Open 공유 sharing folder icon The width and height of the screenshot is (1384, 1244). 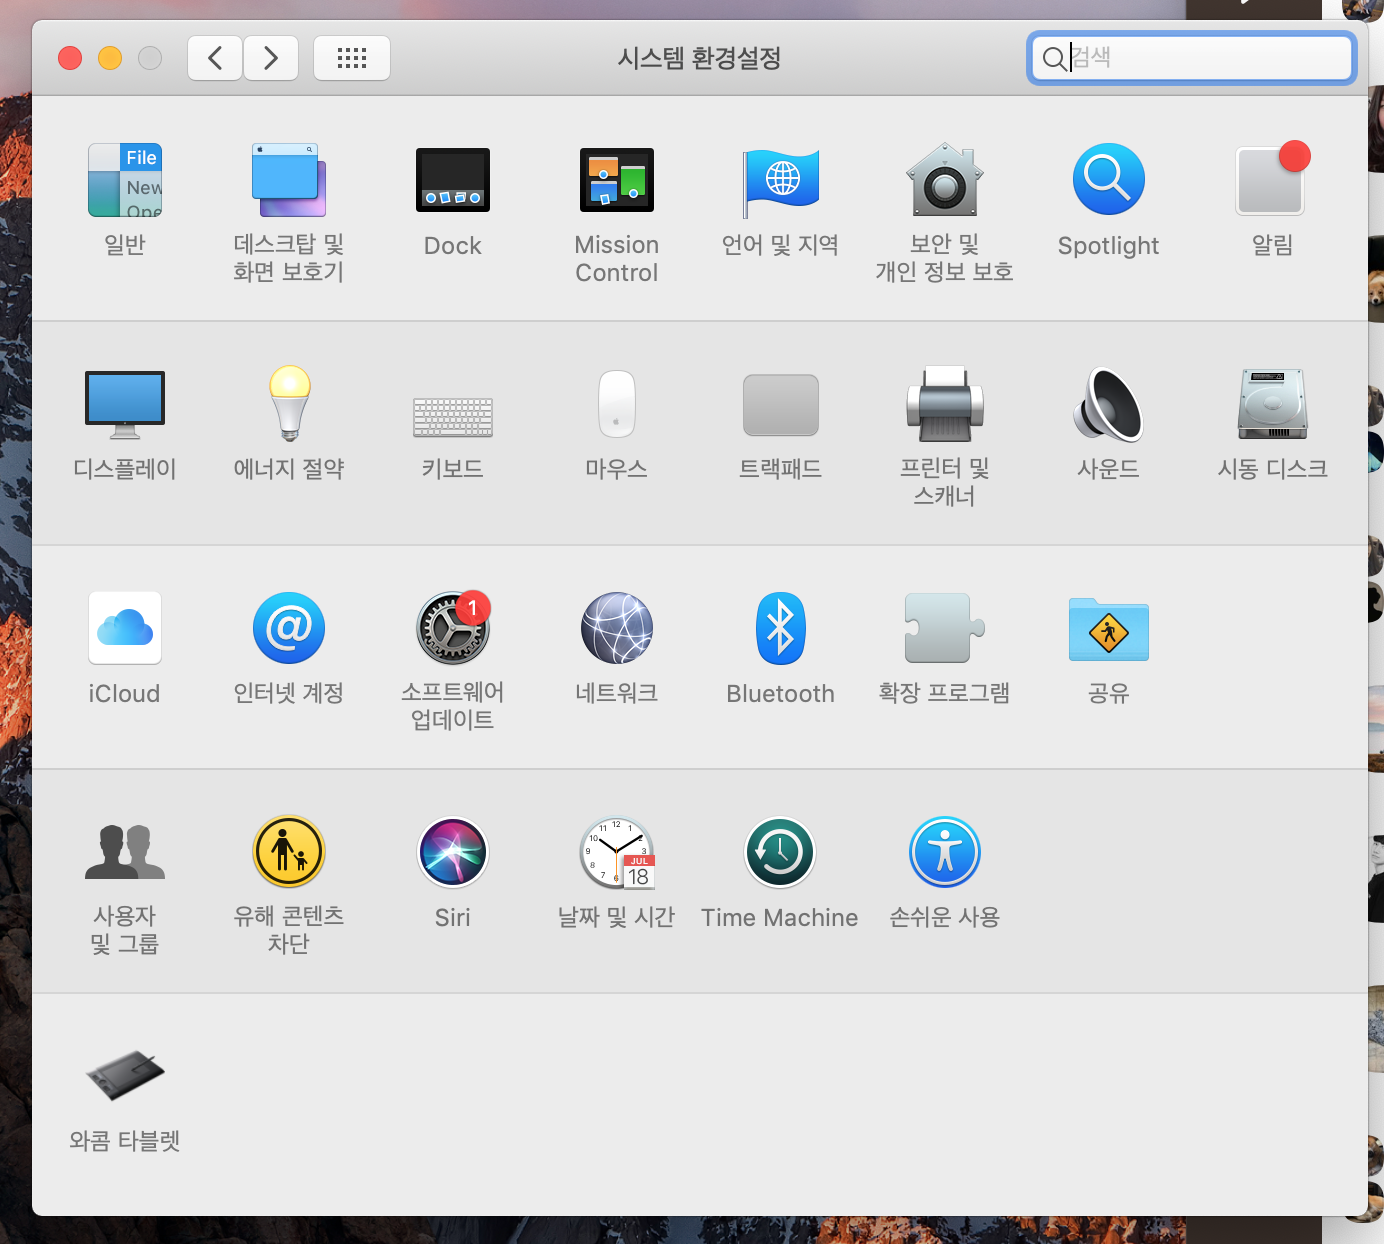tap(1109, 630)
